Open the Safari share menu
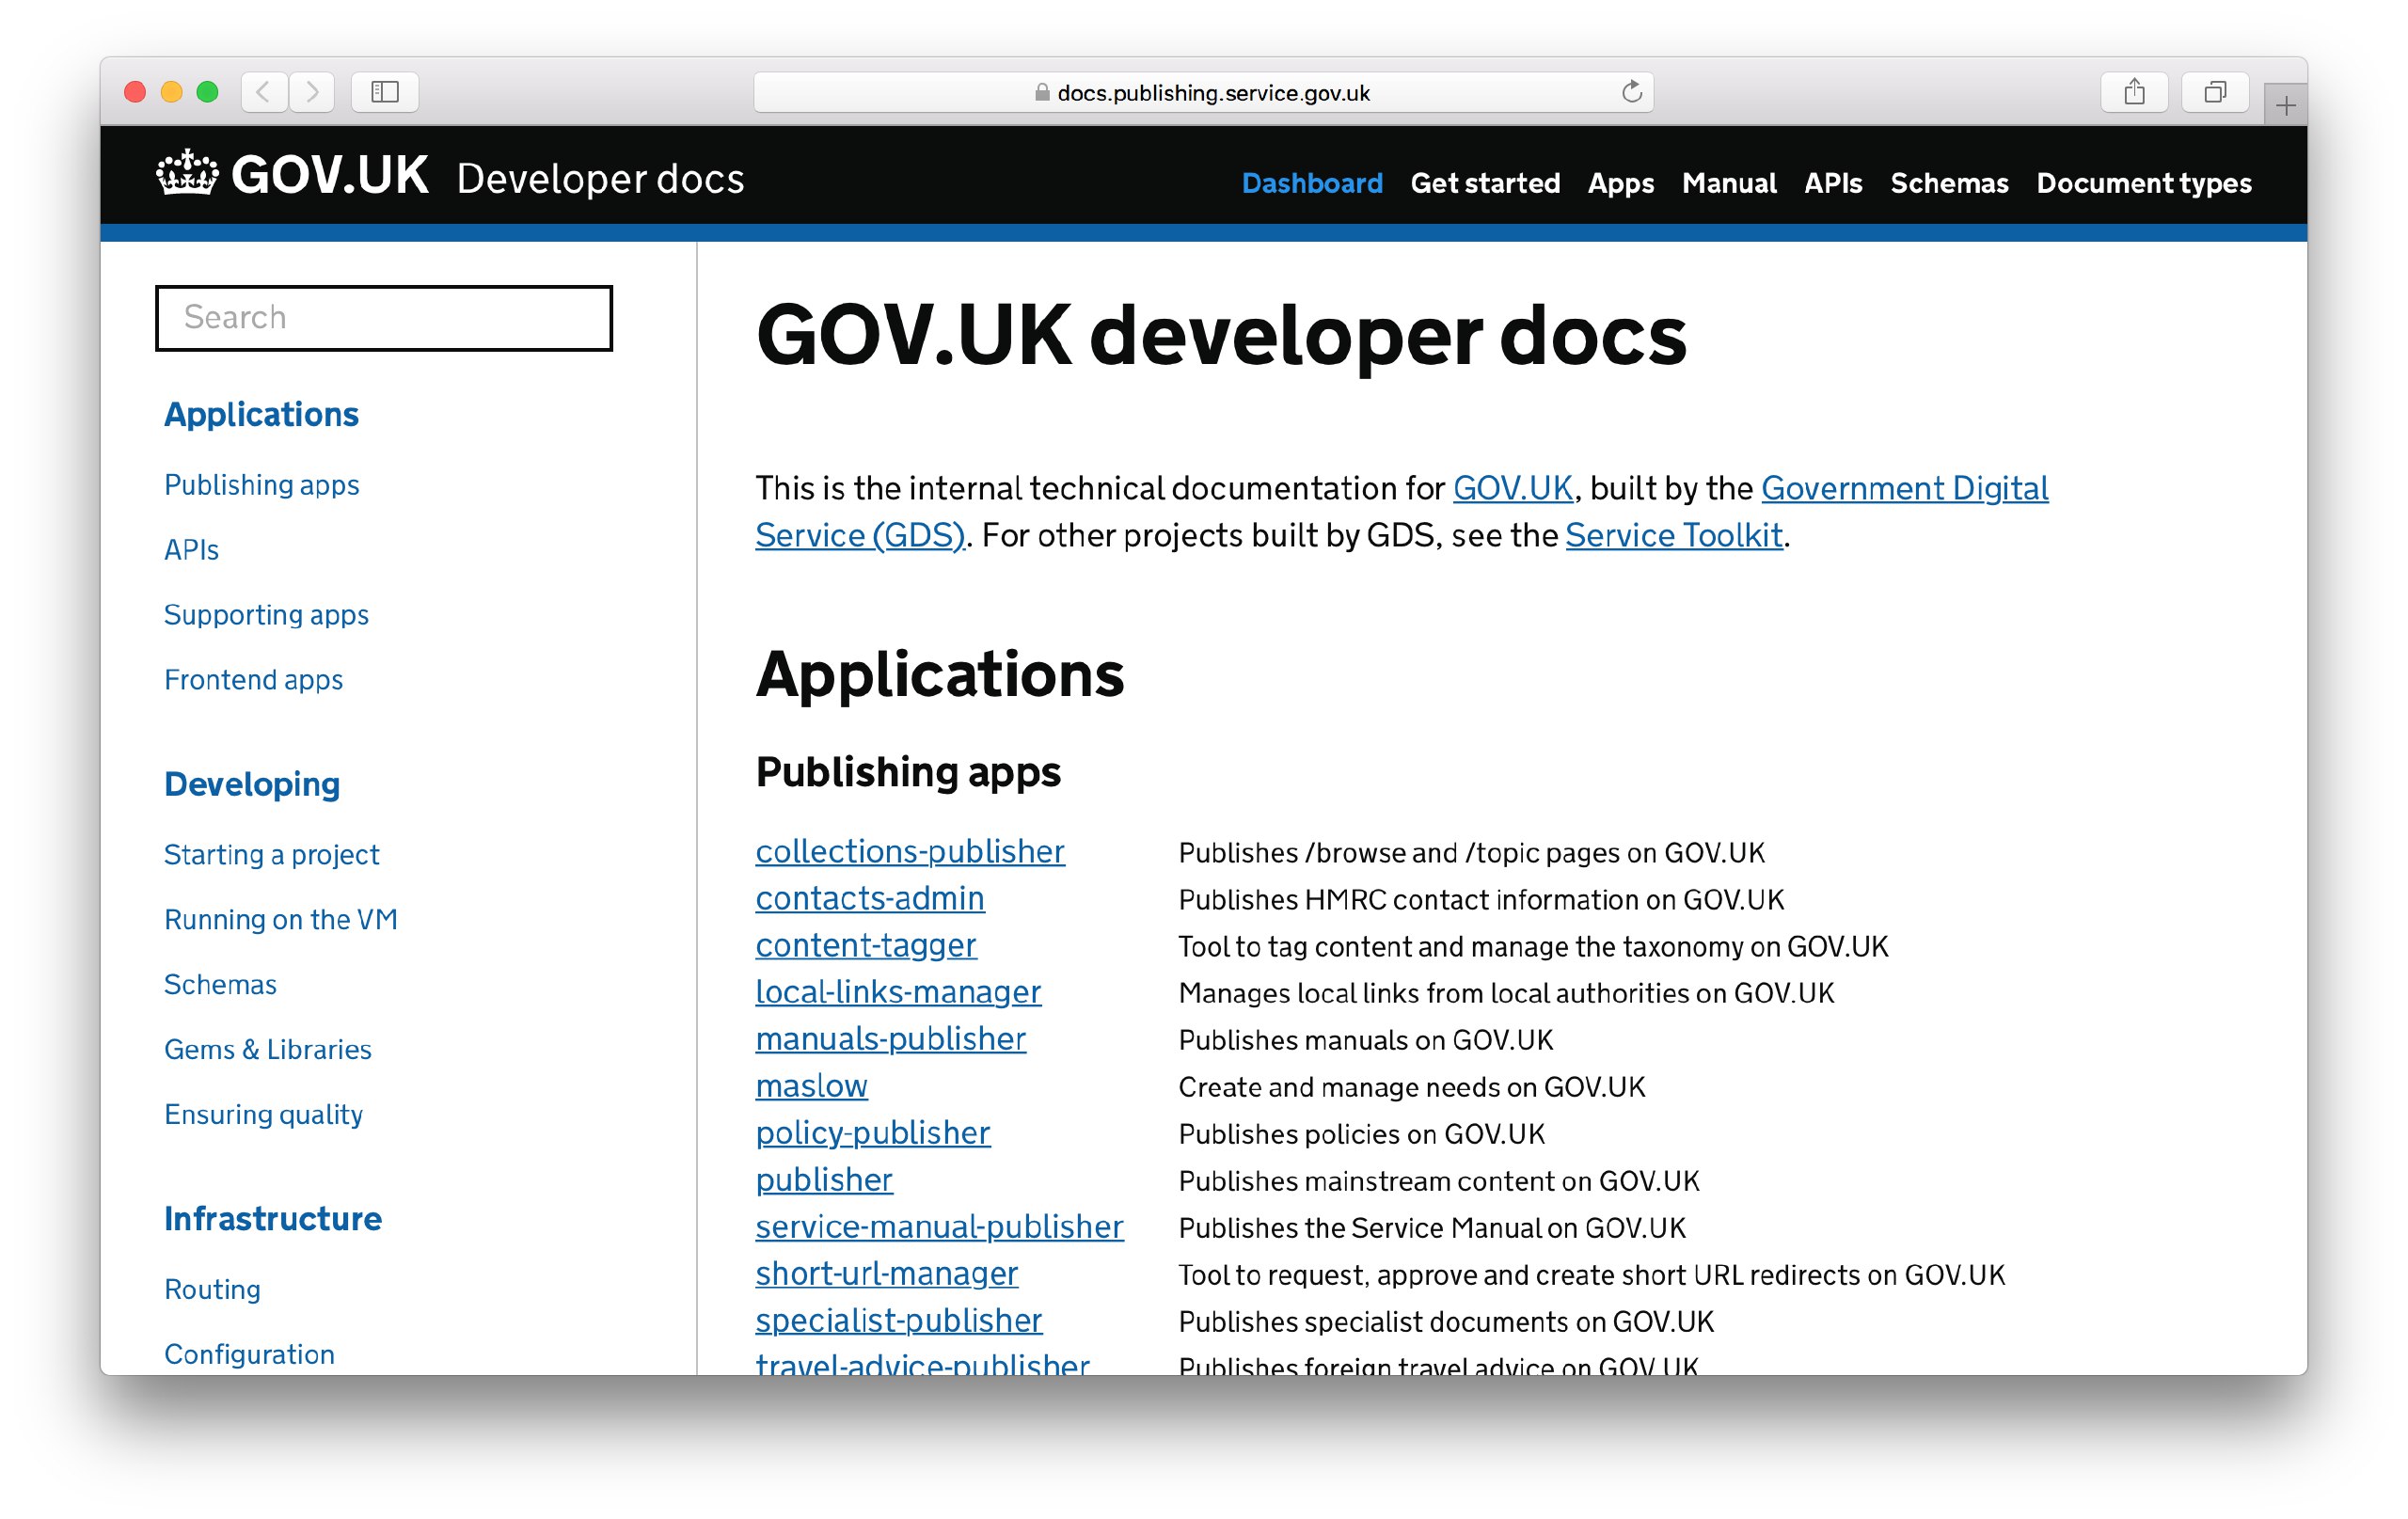Image resolution: width=2408 pixels, height=1519 pixels. tap(2134, 92)
